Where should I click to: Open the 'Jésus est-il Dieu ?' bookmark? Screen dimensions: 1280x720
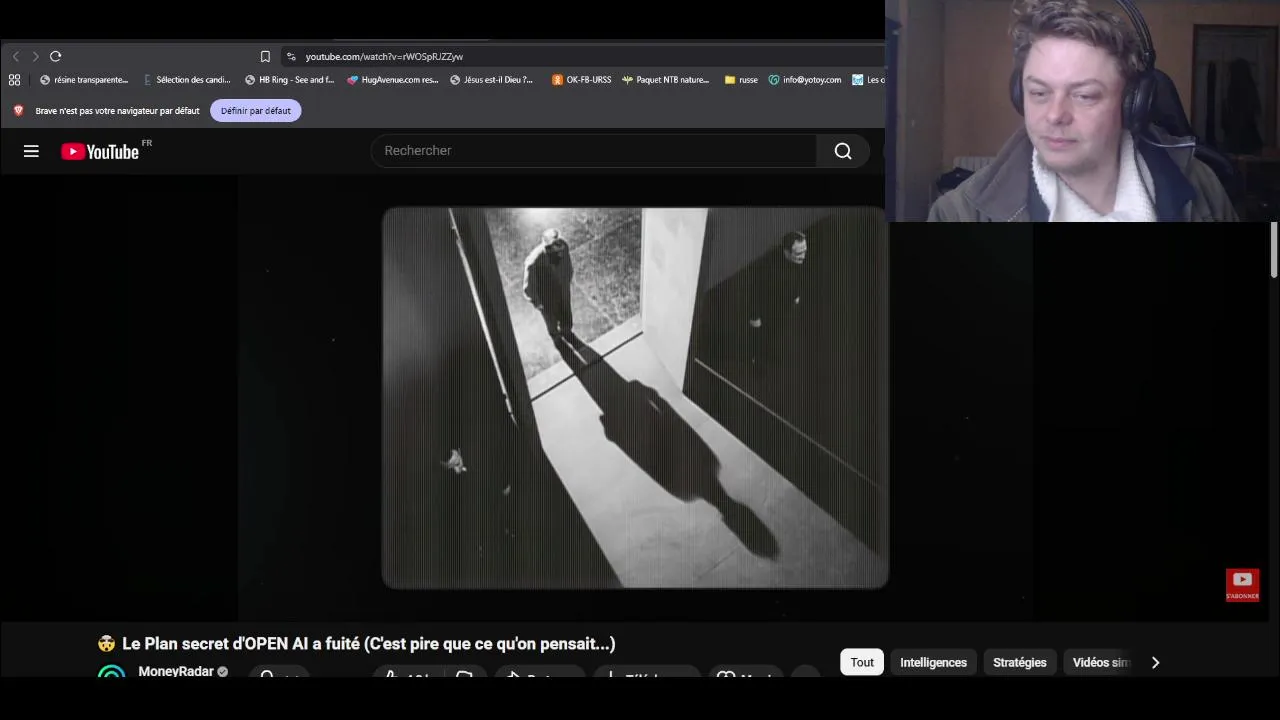tap(492, 80)
